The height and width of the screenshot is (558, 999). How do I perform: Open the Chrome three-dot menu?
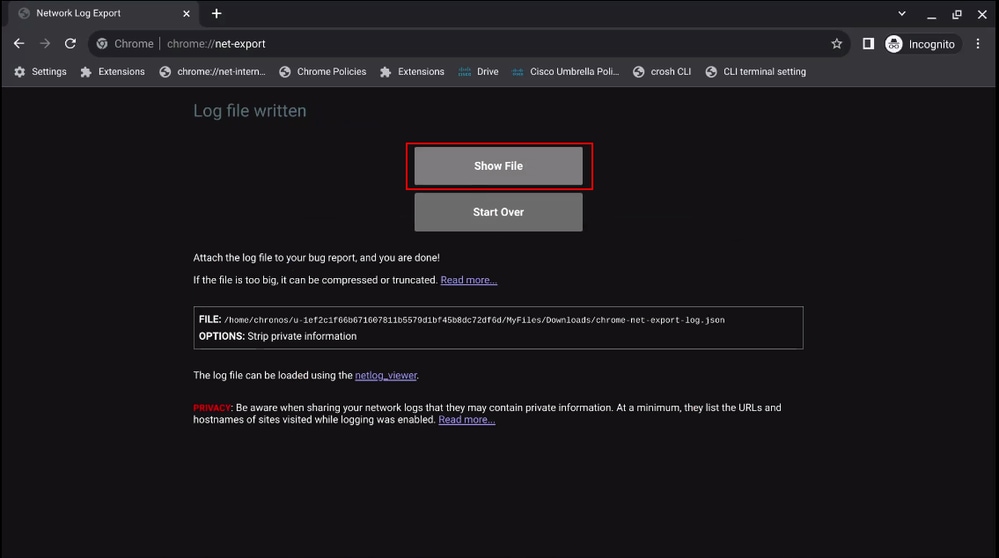tap(978, 43)
